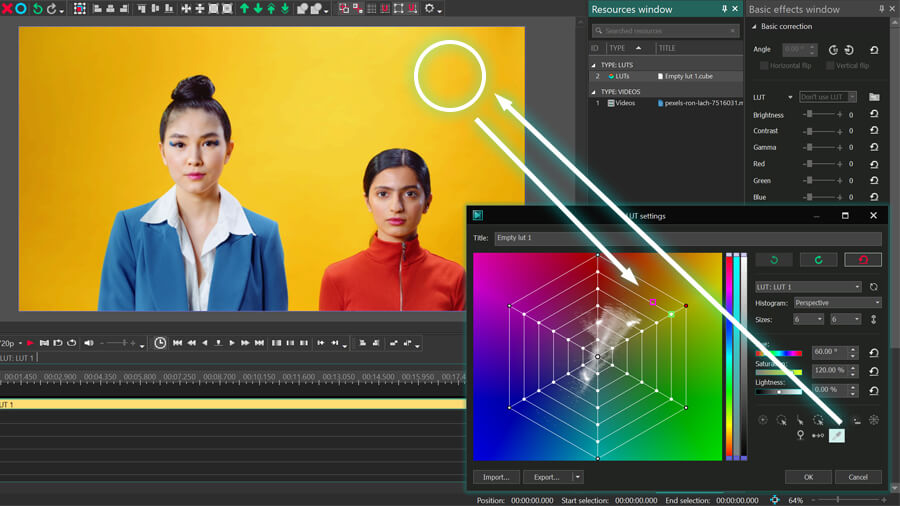
Task: Open LUT folder browse icon in Basic effects
Action: point(874,97)
